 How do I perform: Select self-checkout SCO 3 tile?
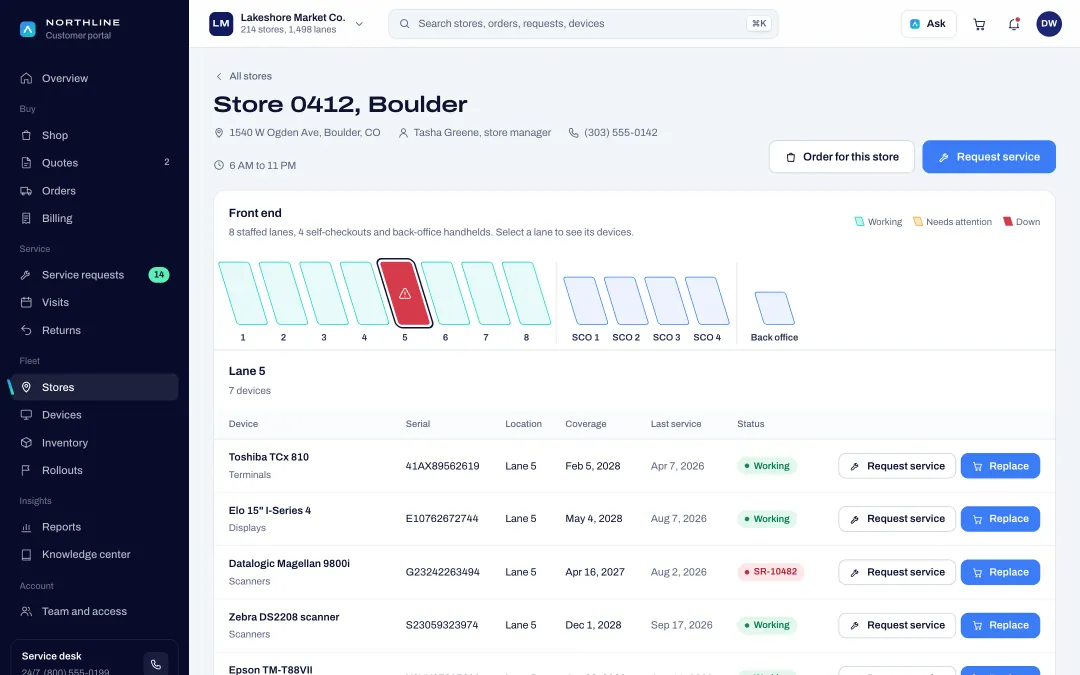point(667,300)
